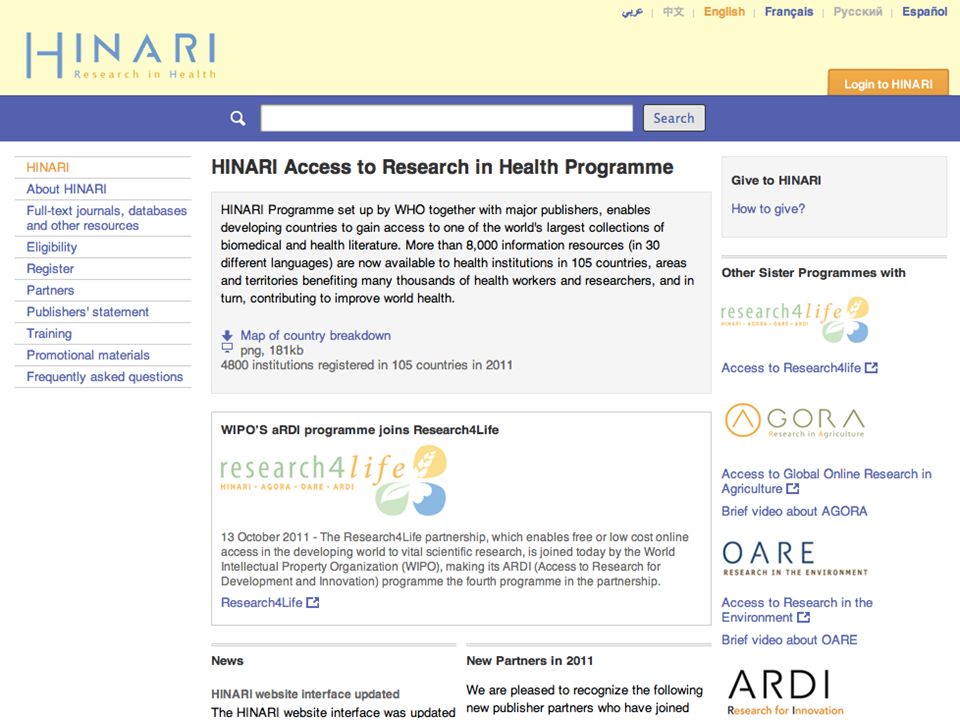The height and width of the screenshot is (720, 960).
Task: Open Access to Research in the Environment link
Action: click(797, 610)
